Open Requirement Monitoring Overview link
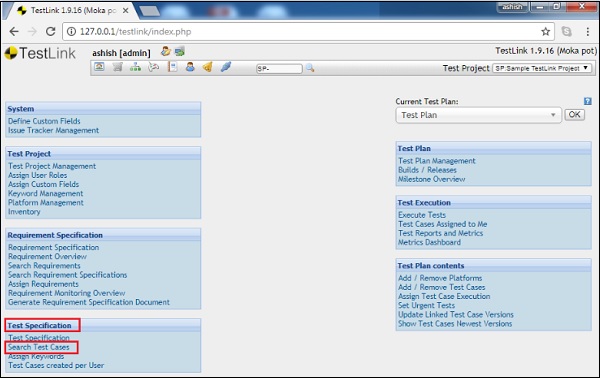This screenshot has height=378, width=600. 67,293
